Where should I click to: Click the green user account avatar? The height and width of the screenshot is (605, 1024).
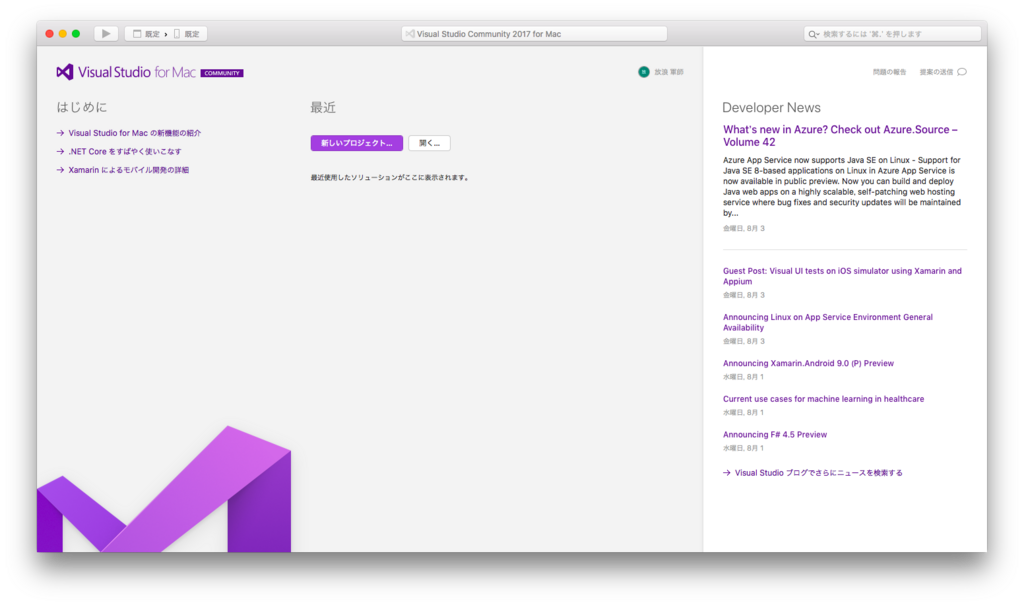(644, 72)
